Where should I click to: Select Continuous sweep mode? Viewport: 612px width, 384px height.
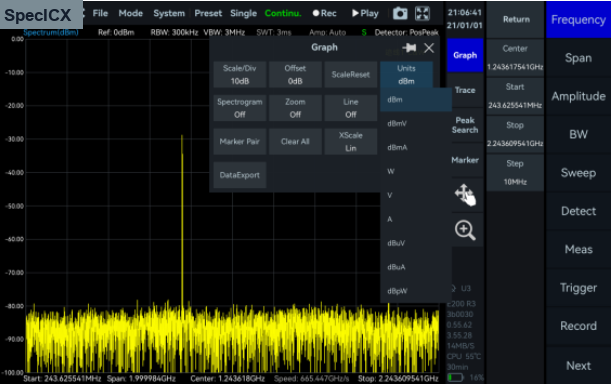[283, 13]
